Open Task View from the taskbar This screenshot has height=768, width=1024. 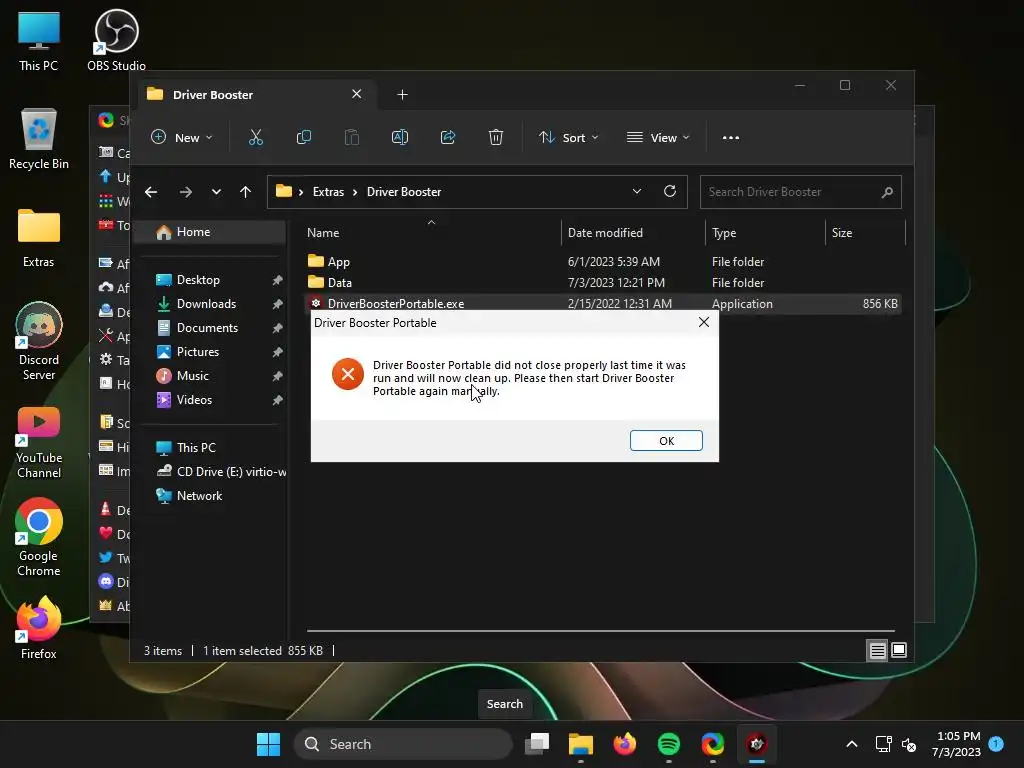pyautogui.click(x=537, y=744)
